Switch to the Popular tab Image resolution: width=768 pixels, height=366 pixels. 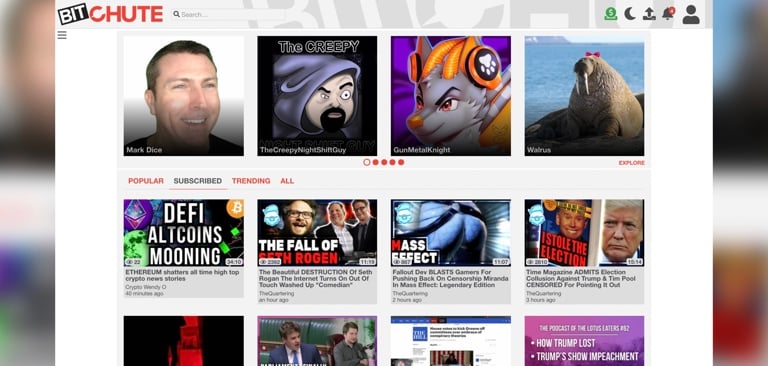pyautogui.click(x=146, y=181)
